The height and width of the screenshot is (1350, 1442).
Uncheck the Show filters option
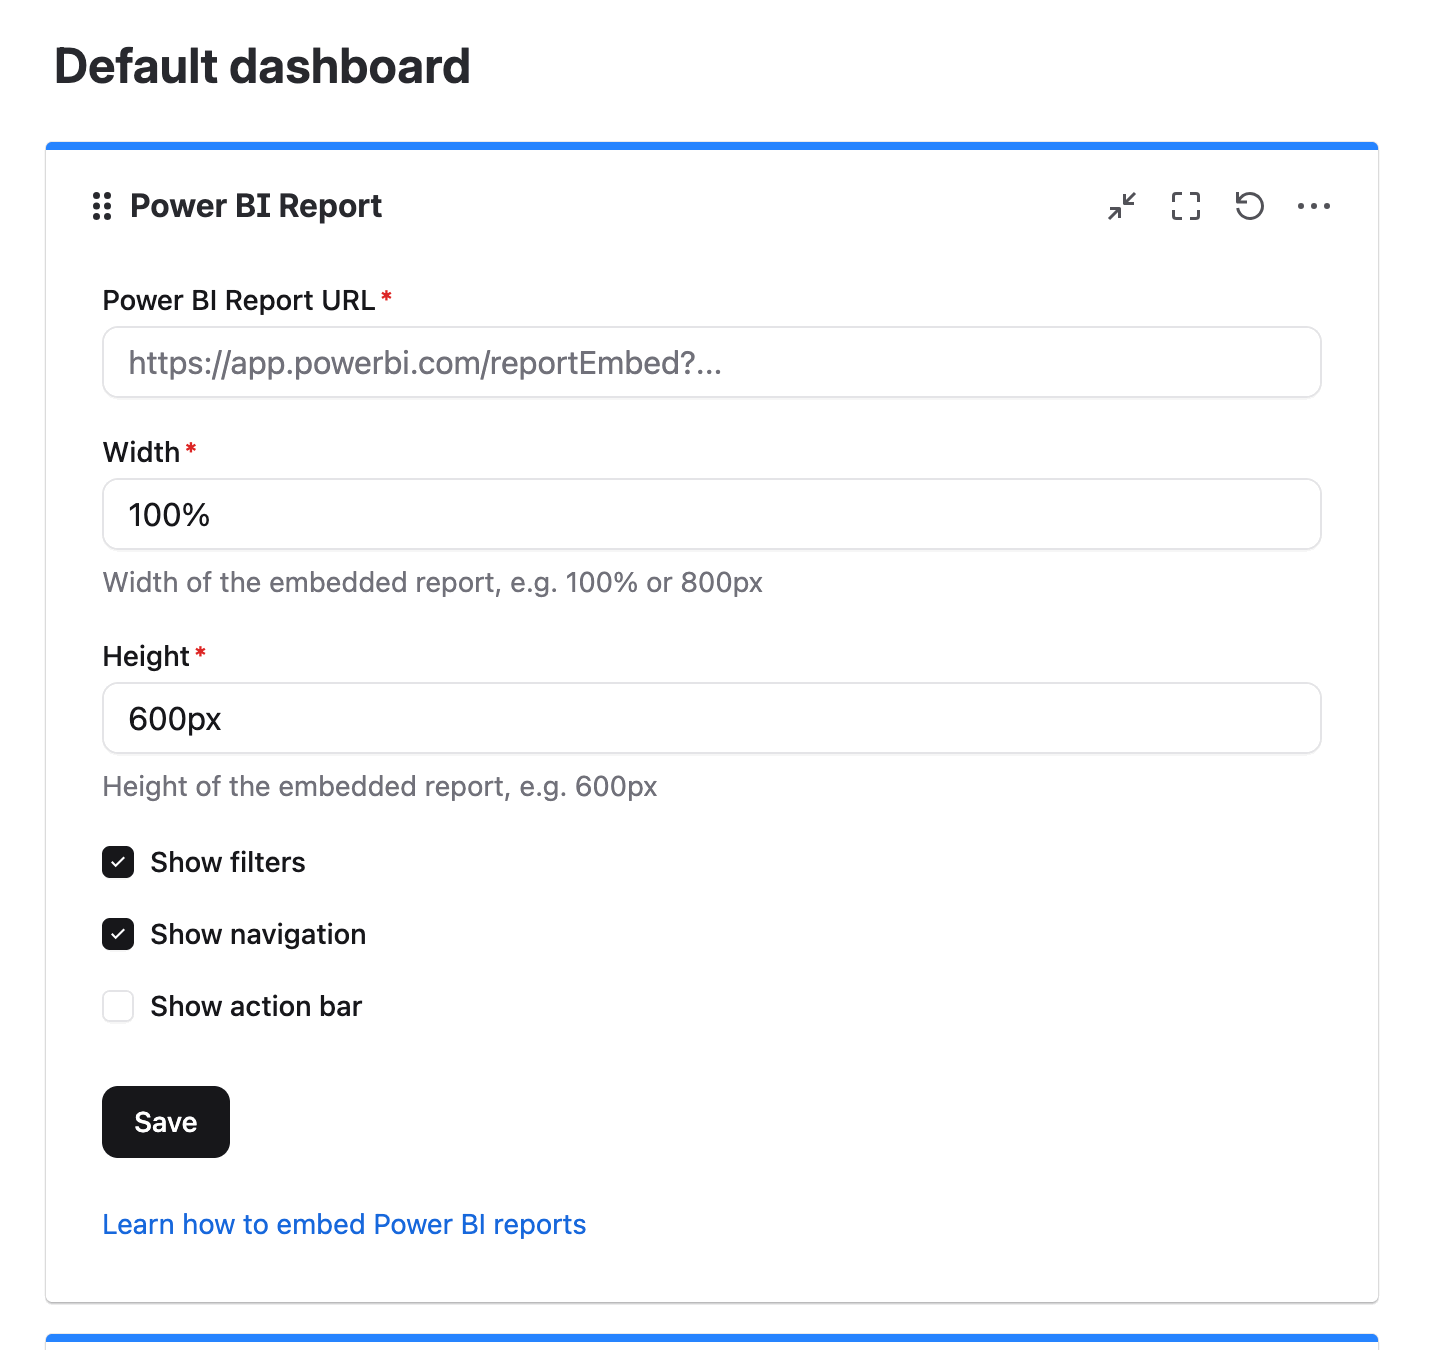point(117,862)
